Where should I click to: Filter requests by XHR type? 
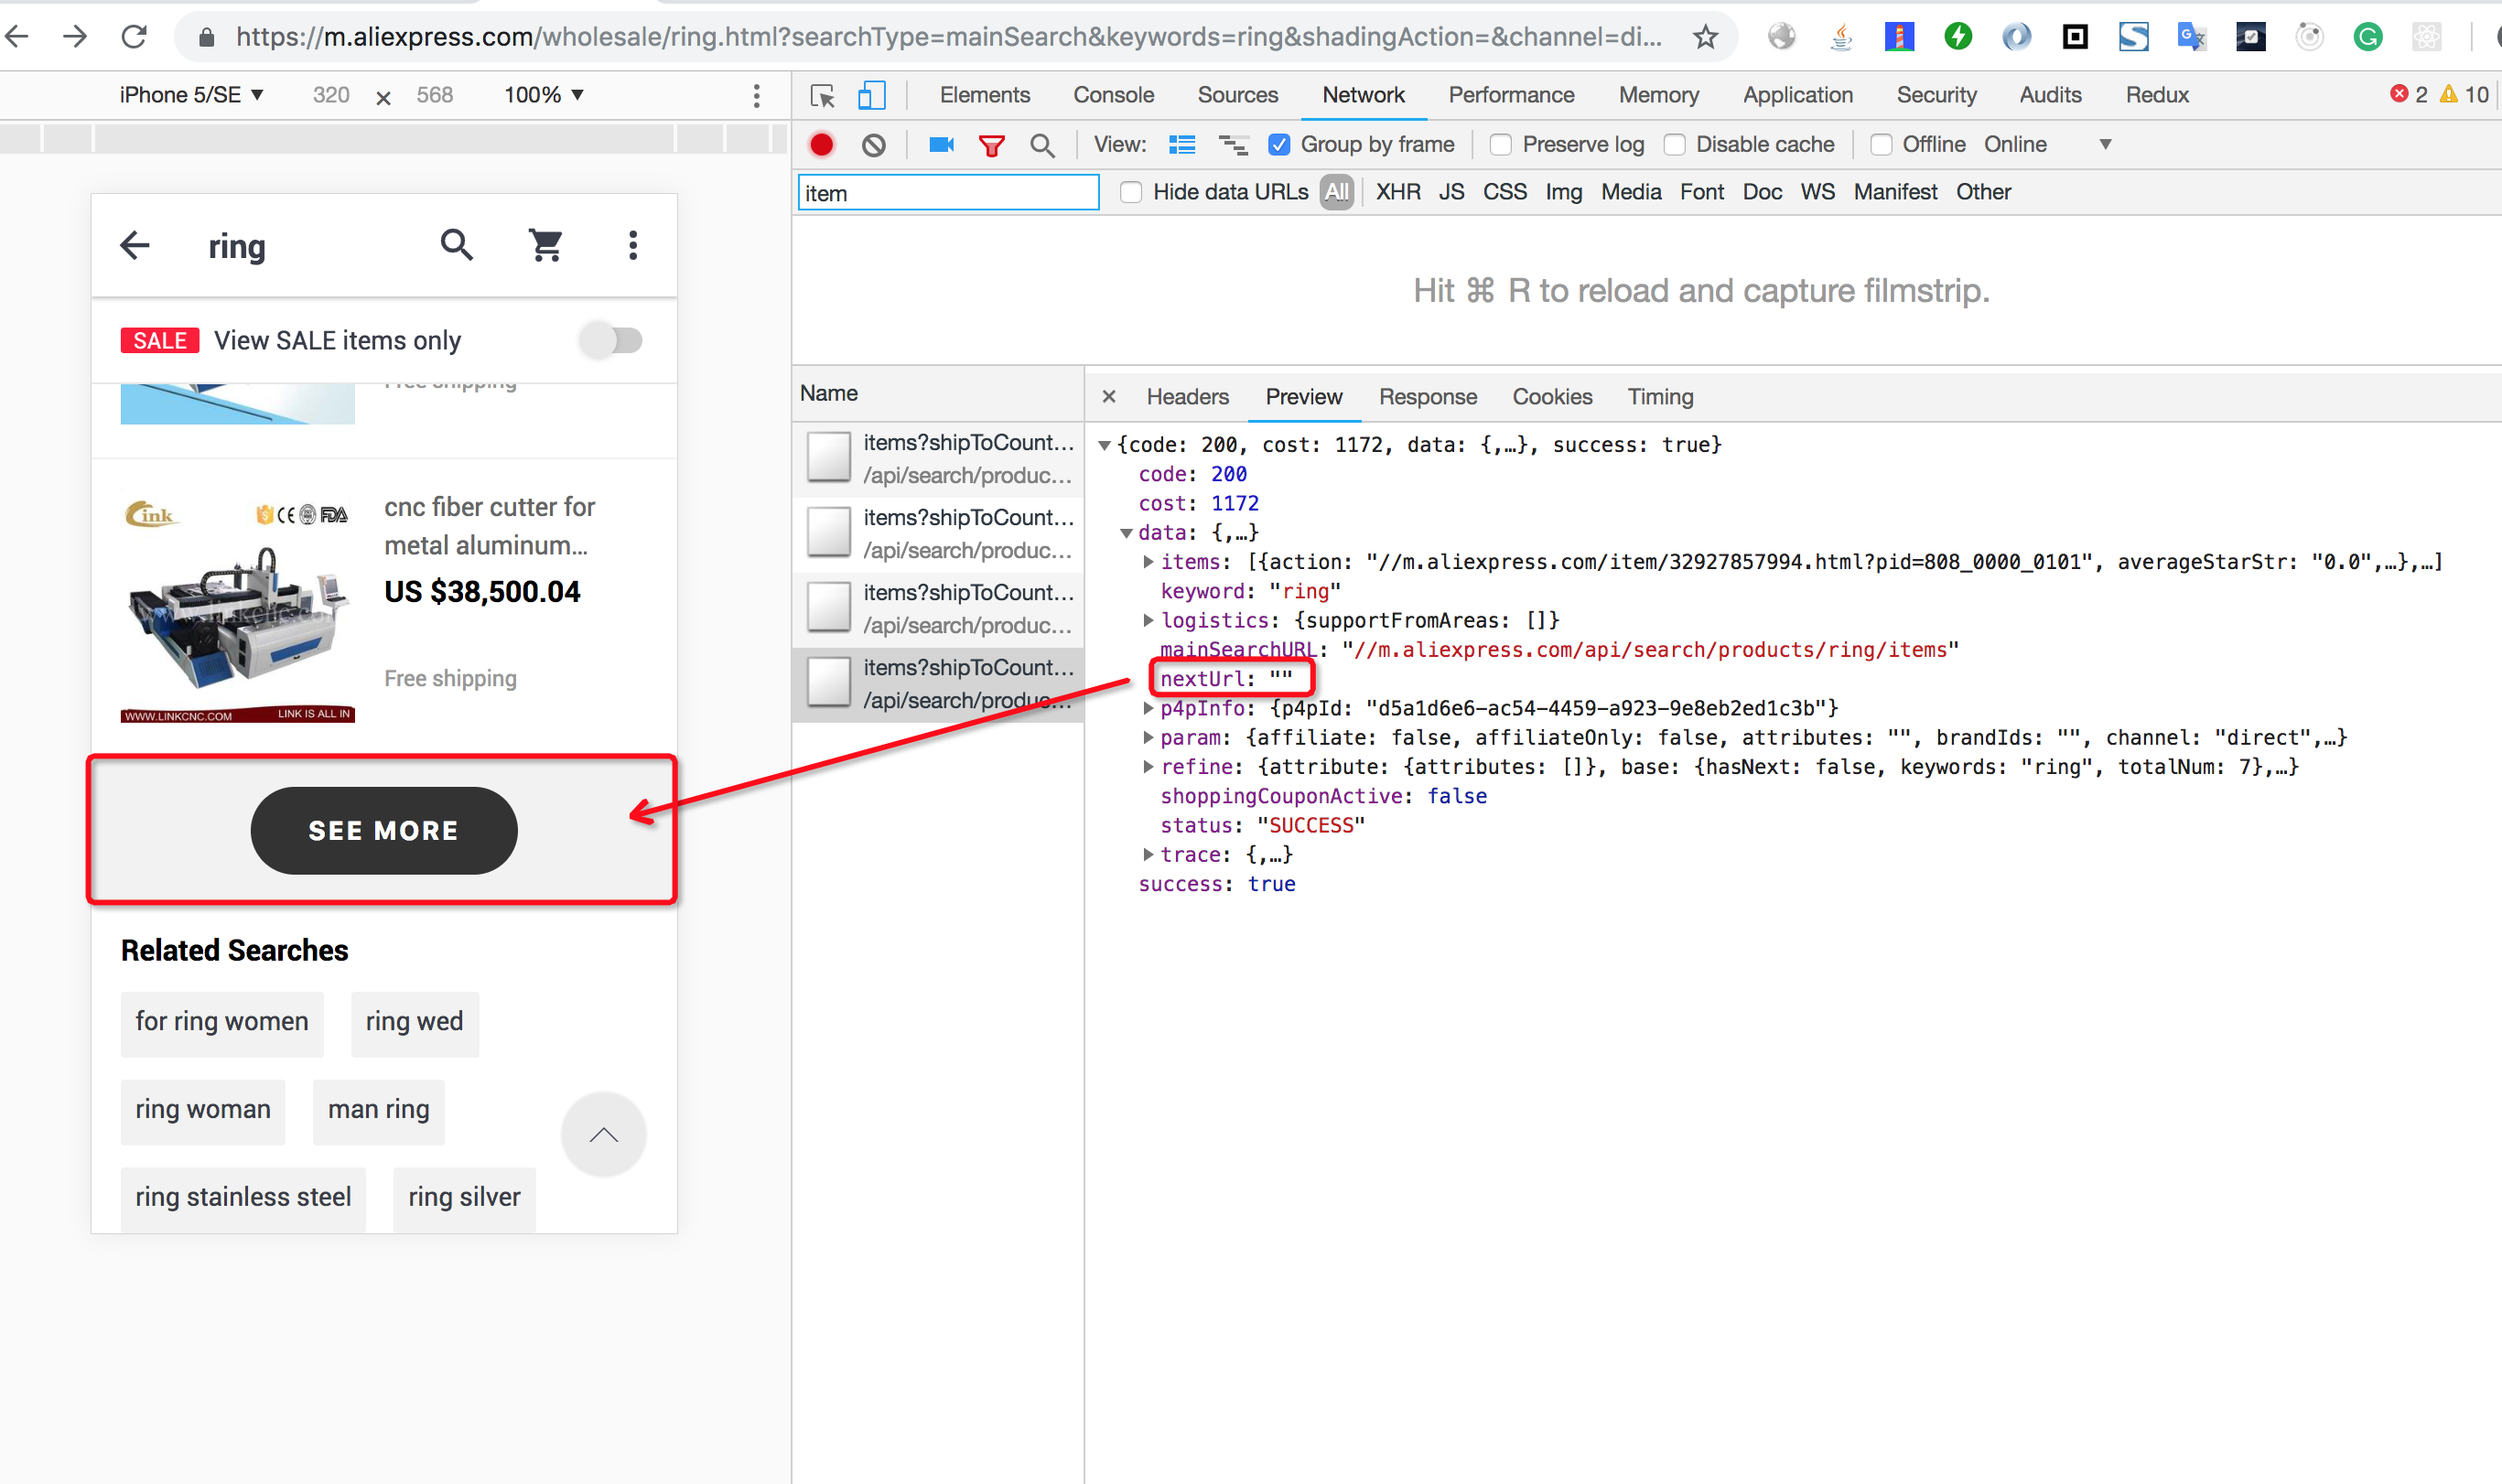[1397, 192]
